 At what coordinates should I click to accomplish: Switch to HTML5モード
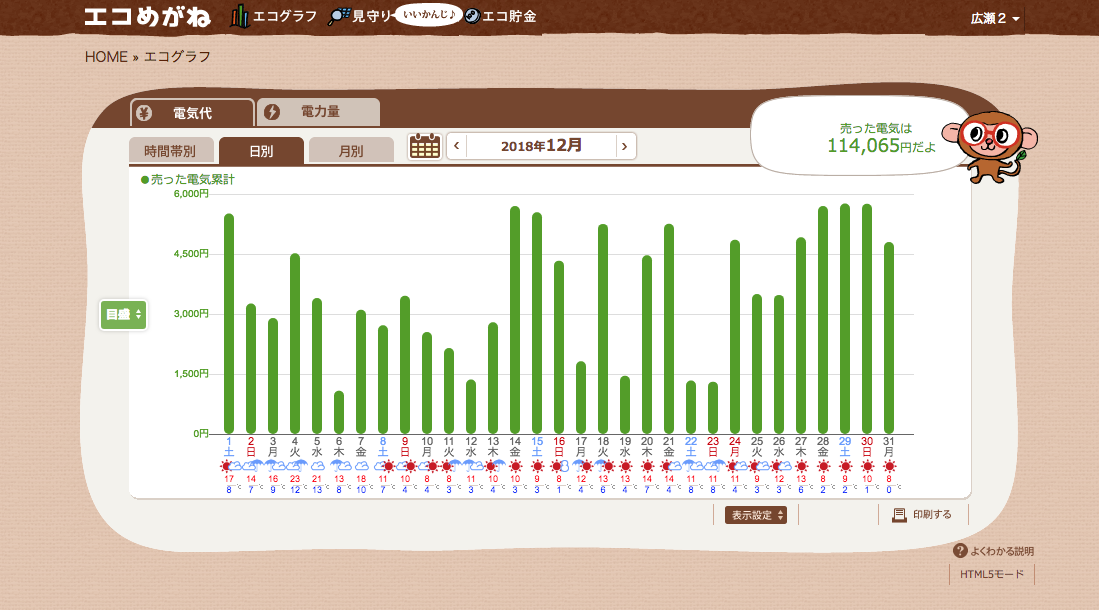(x=991, y=575)
